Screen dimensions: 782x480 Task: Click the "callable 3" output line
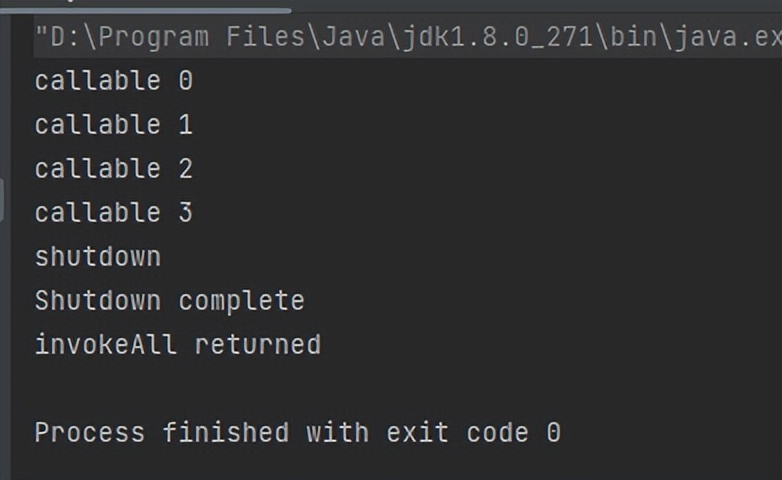(113, 213)
